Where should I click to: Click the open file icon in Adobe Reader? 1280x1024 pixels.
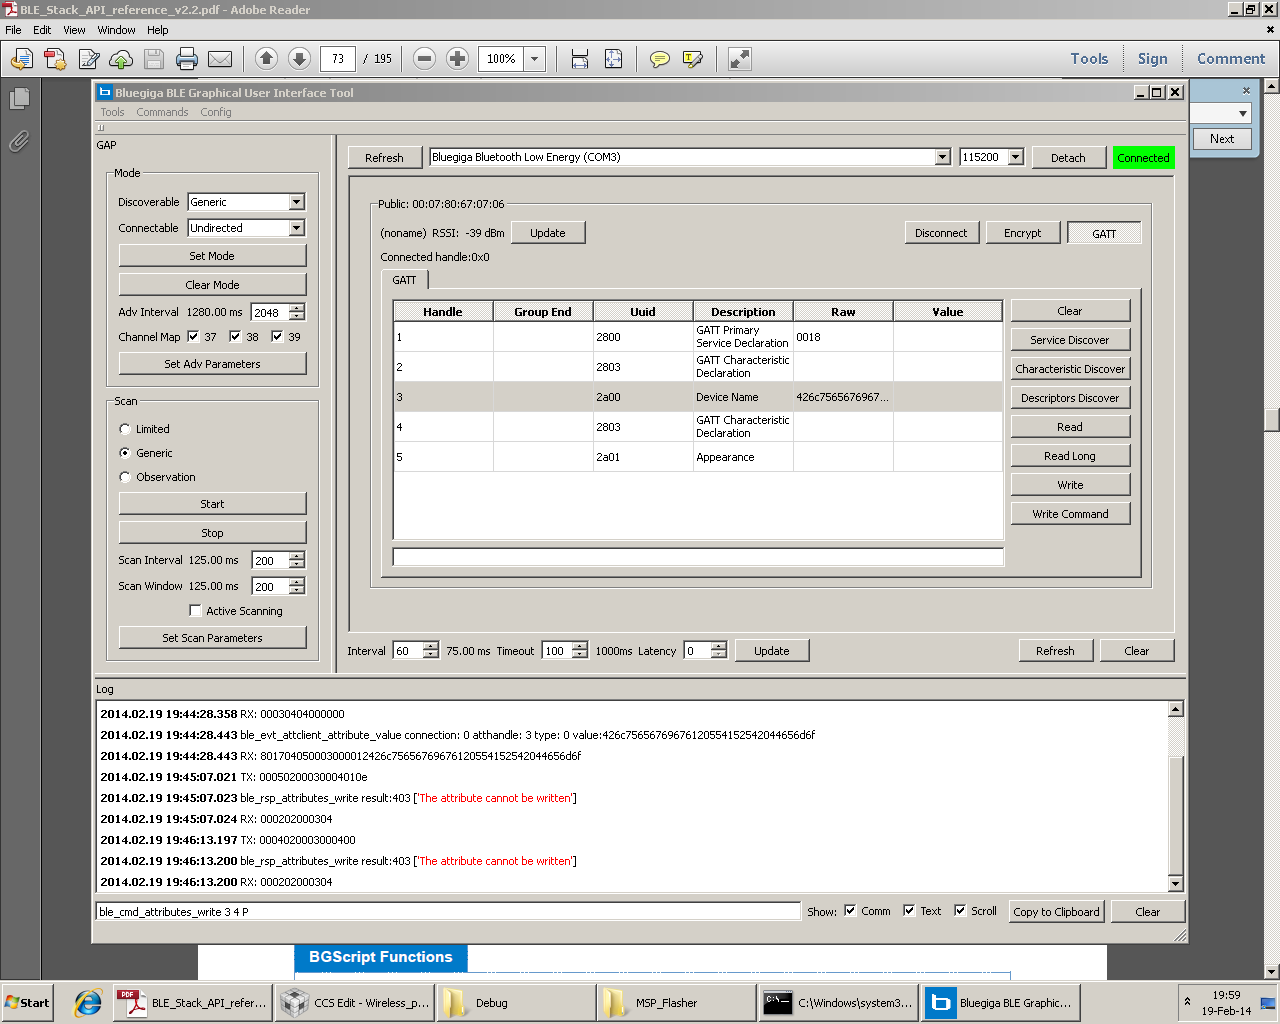click(x=21, y=59)
